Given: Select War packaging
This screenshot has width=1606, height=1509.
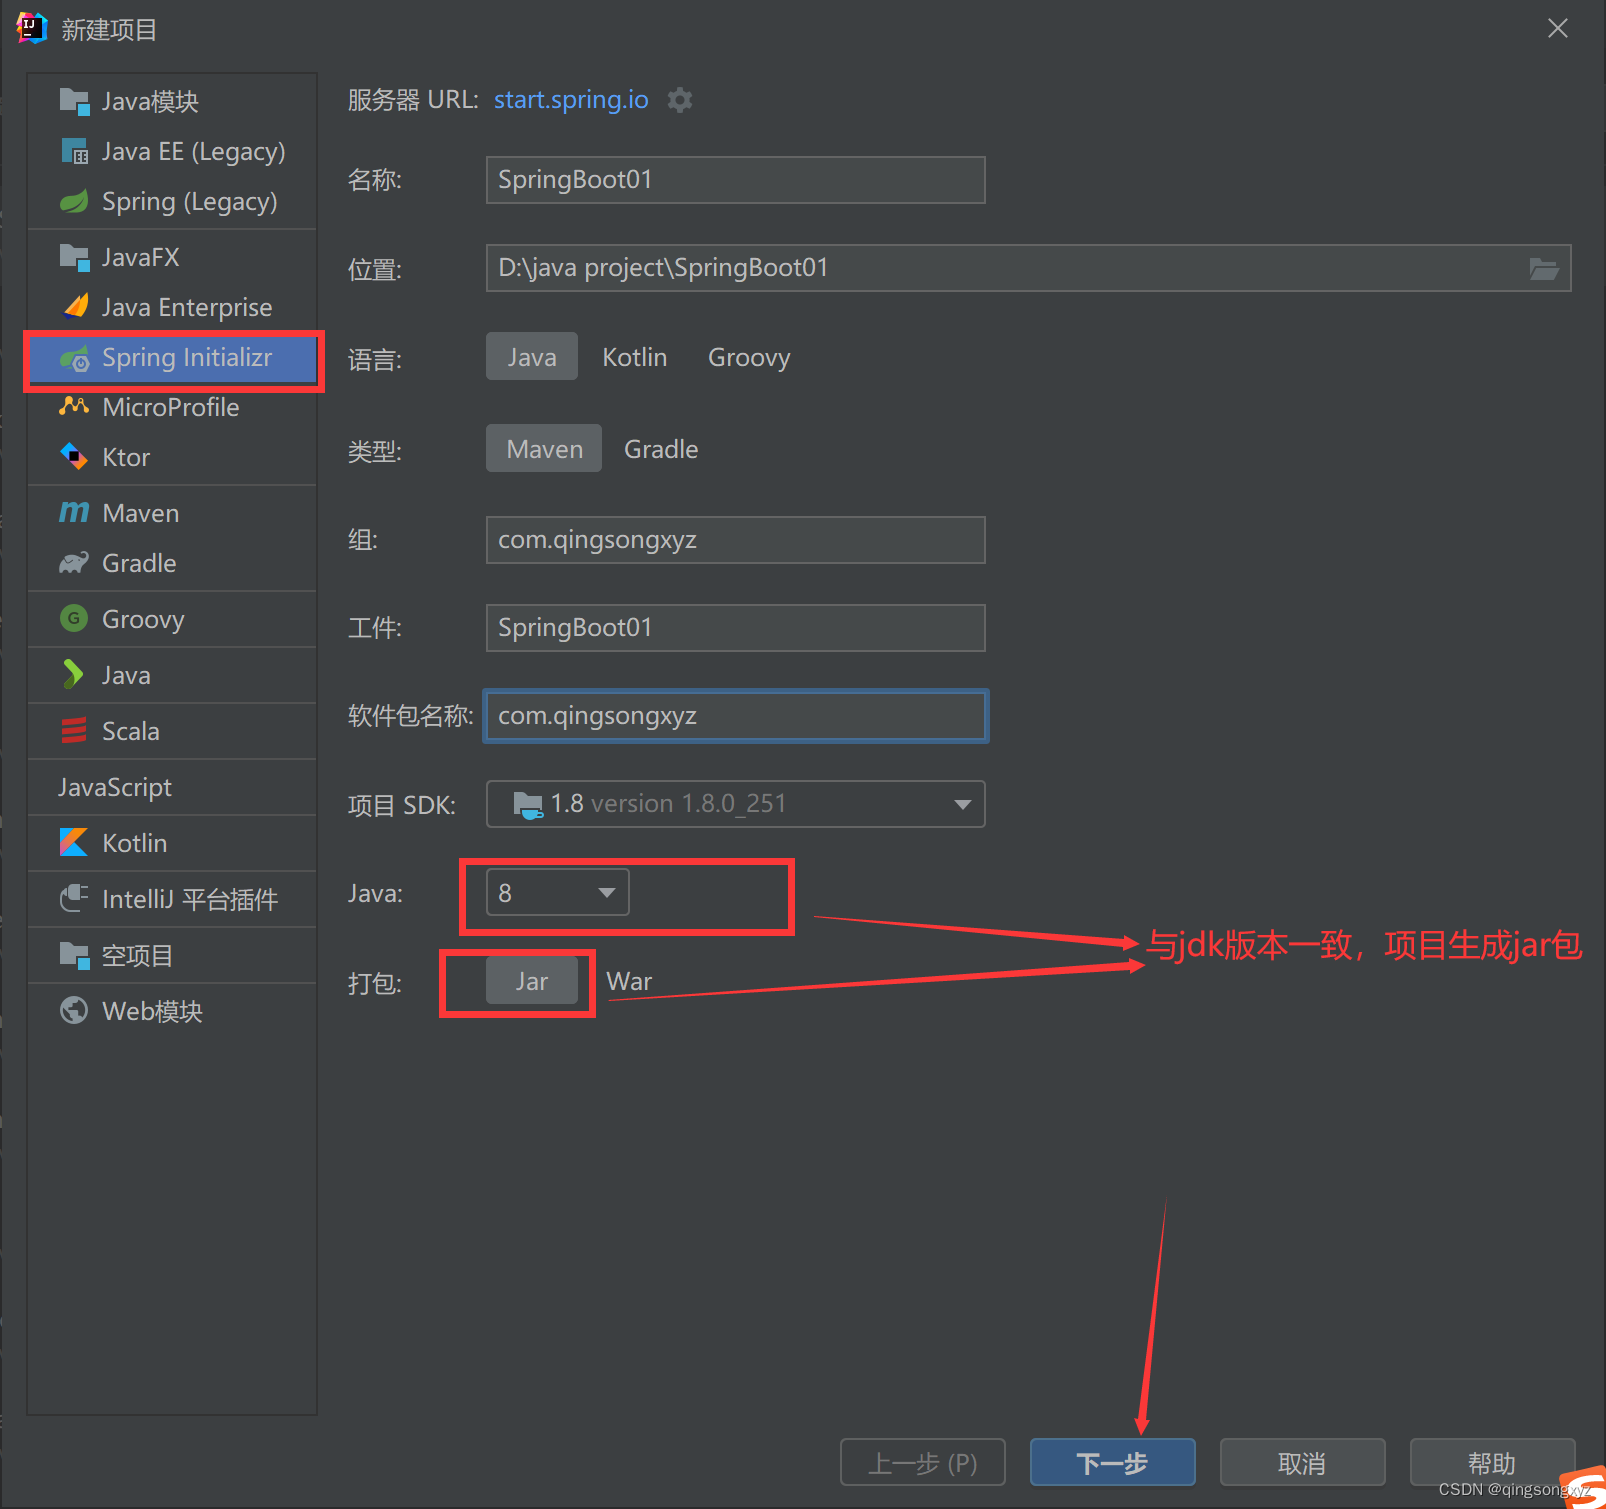Looking at the screenshot, I should tap(629, 981).
